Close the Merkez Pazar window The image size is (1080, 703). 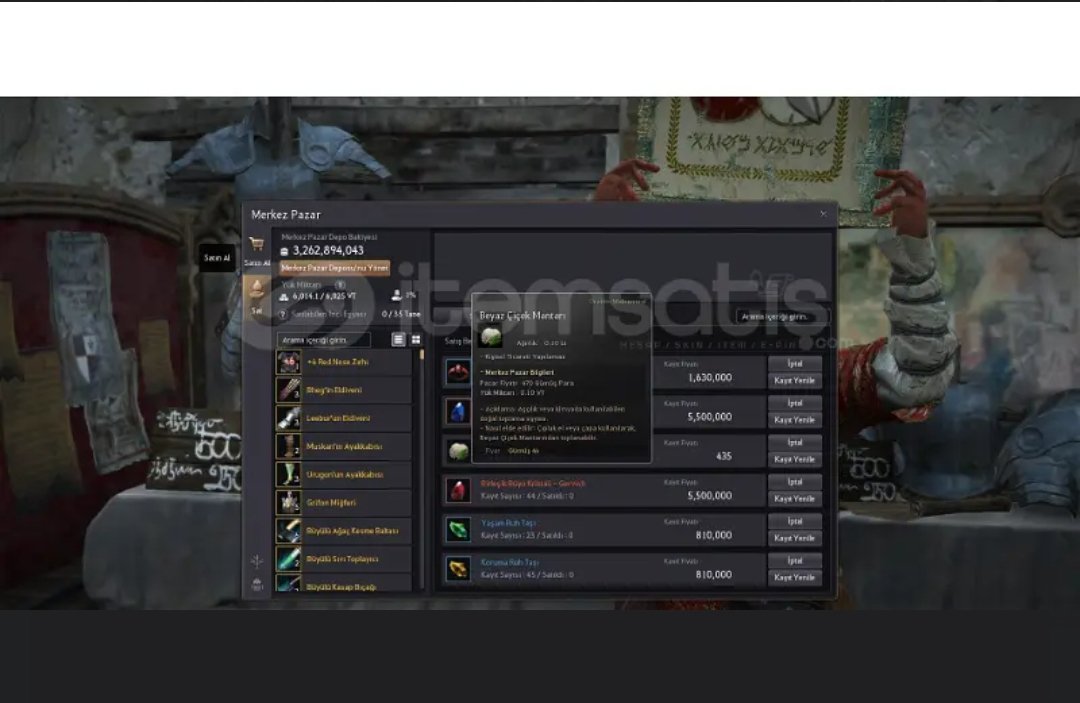(x=823, y=214)
